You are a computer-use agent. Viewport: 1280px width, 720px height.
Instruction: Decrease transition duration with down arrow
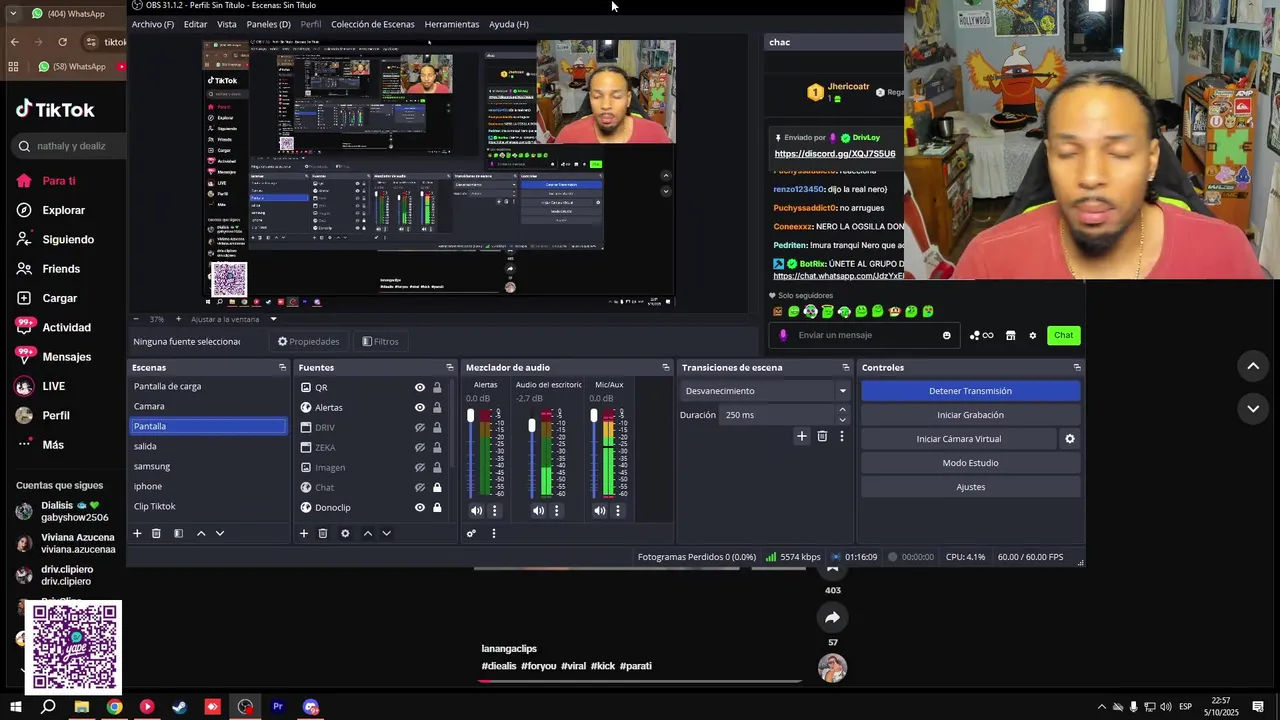click(842, 420)
